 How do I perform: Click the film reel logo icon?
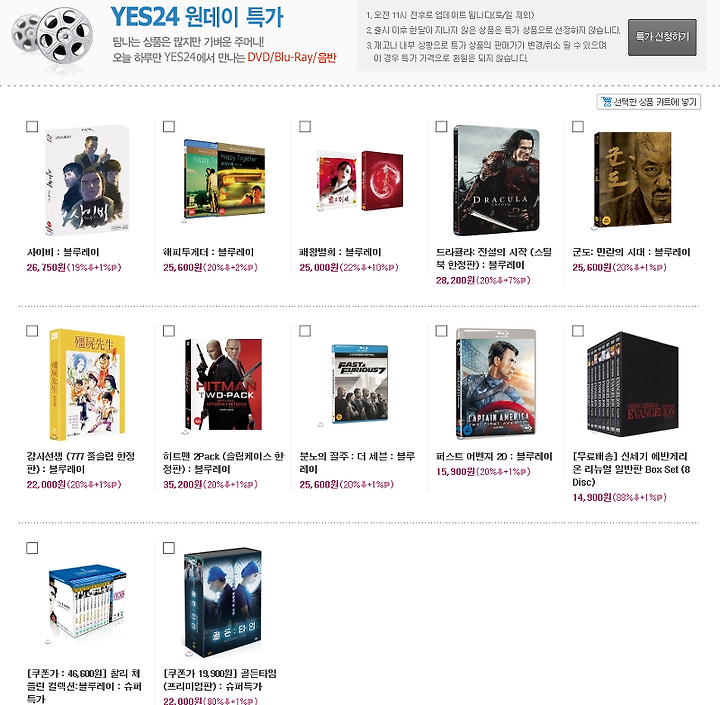[x=52, y=37]
